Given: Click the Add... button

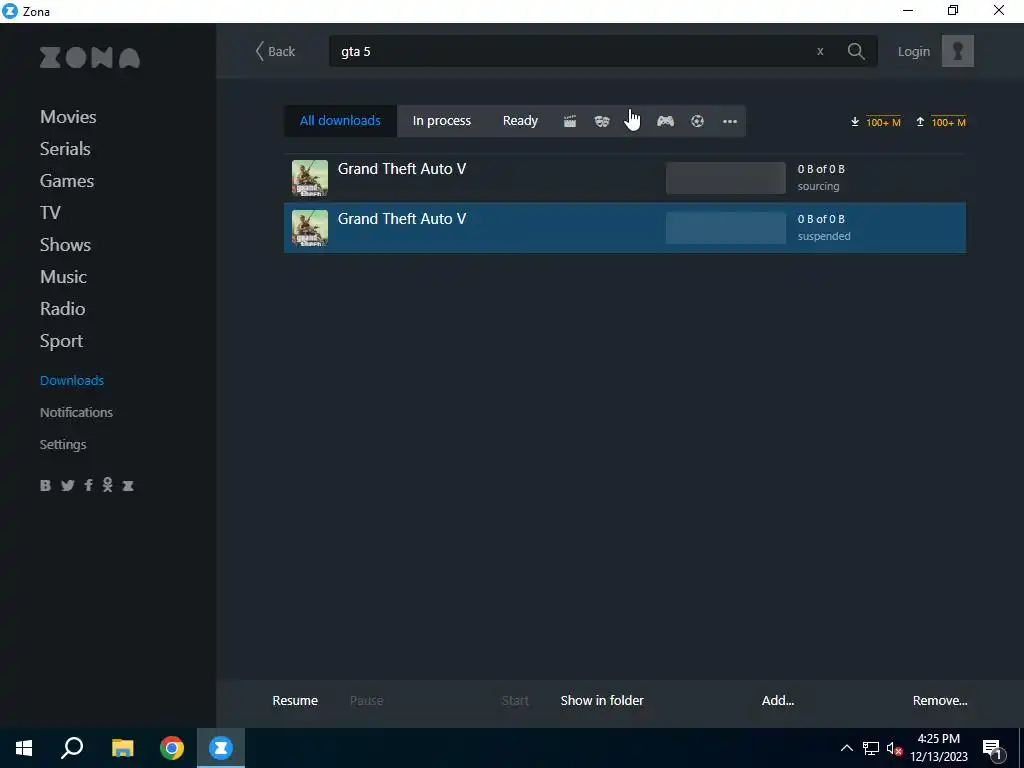Looking at the screenshot, I should coord(778,700).
